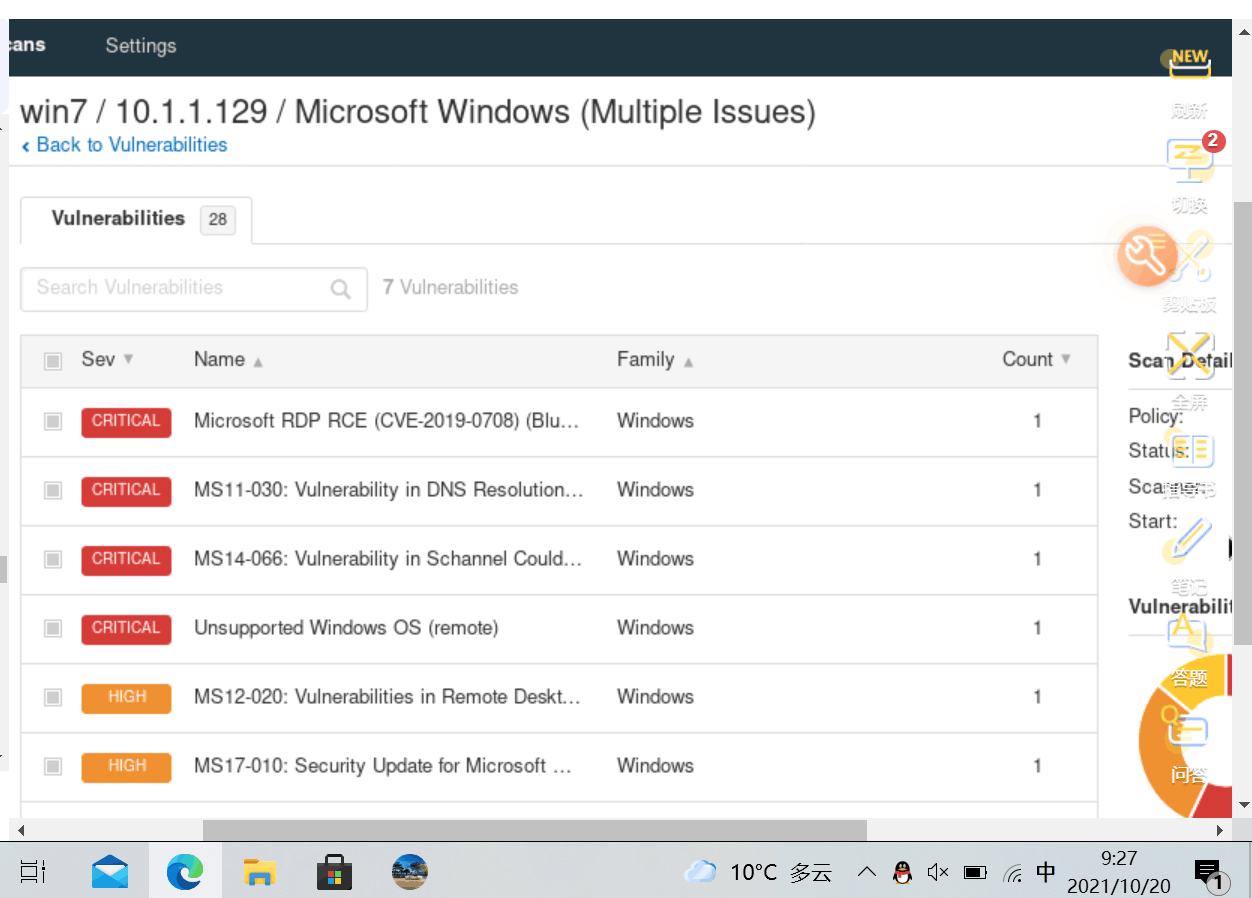
Task: Click the weather cloud icon
Action: pos(700,871)
